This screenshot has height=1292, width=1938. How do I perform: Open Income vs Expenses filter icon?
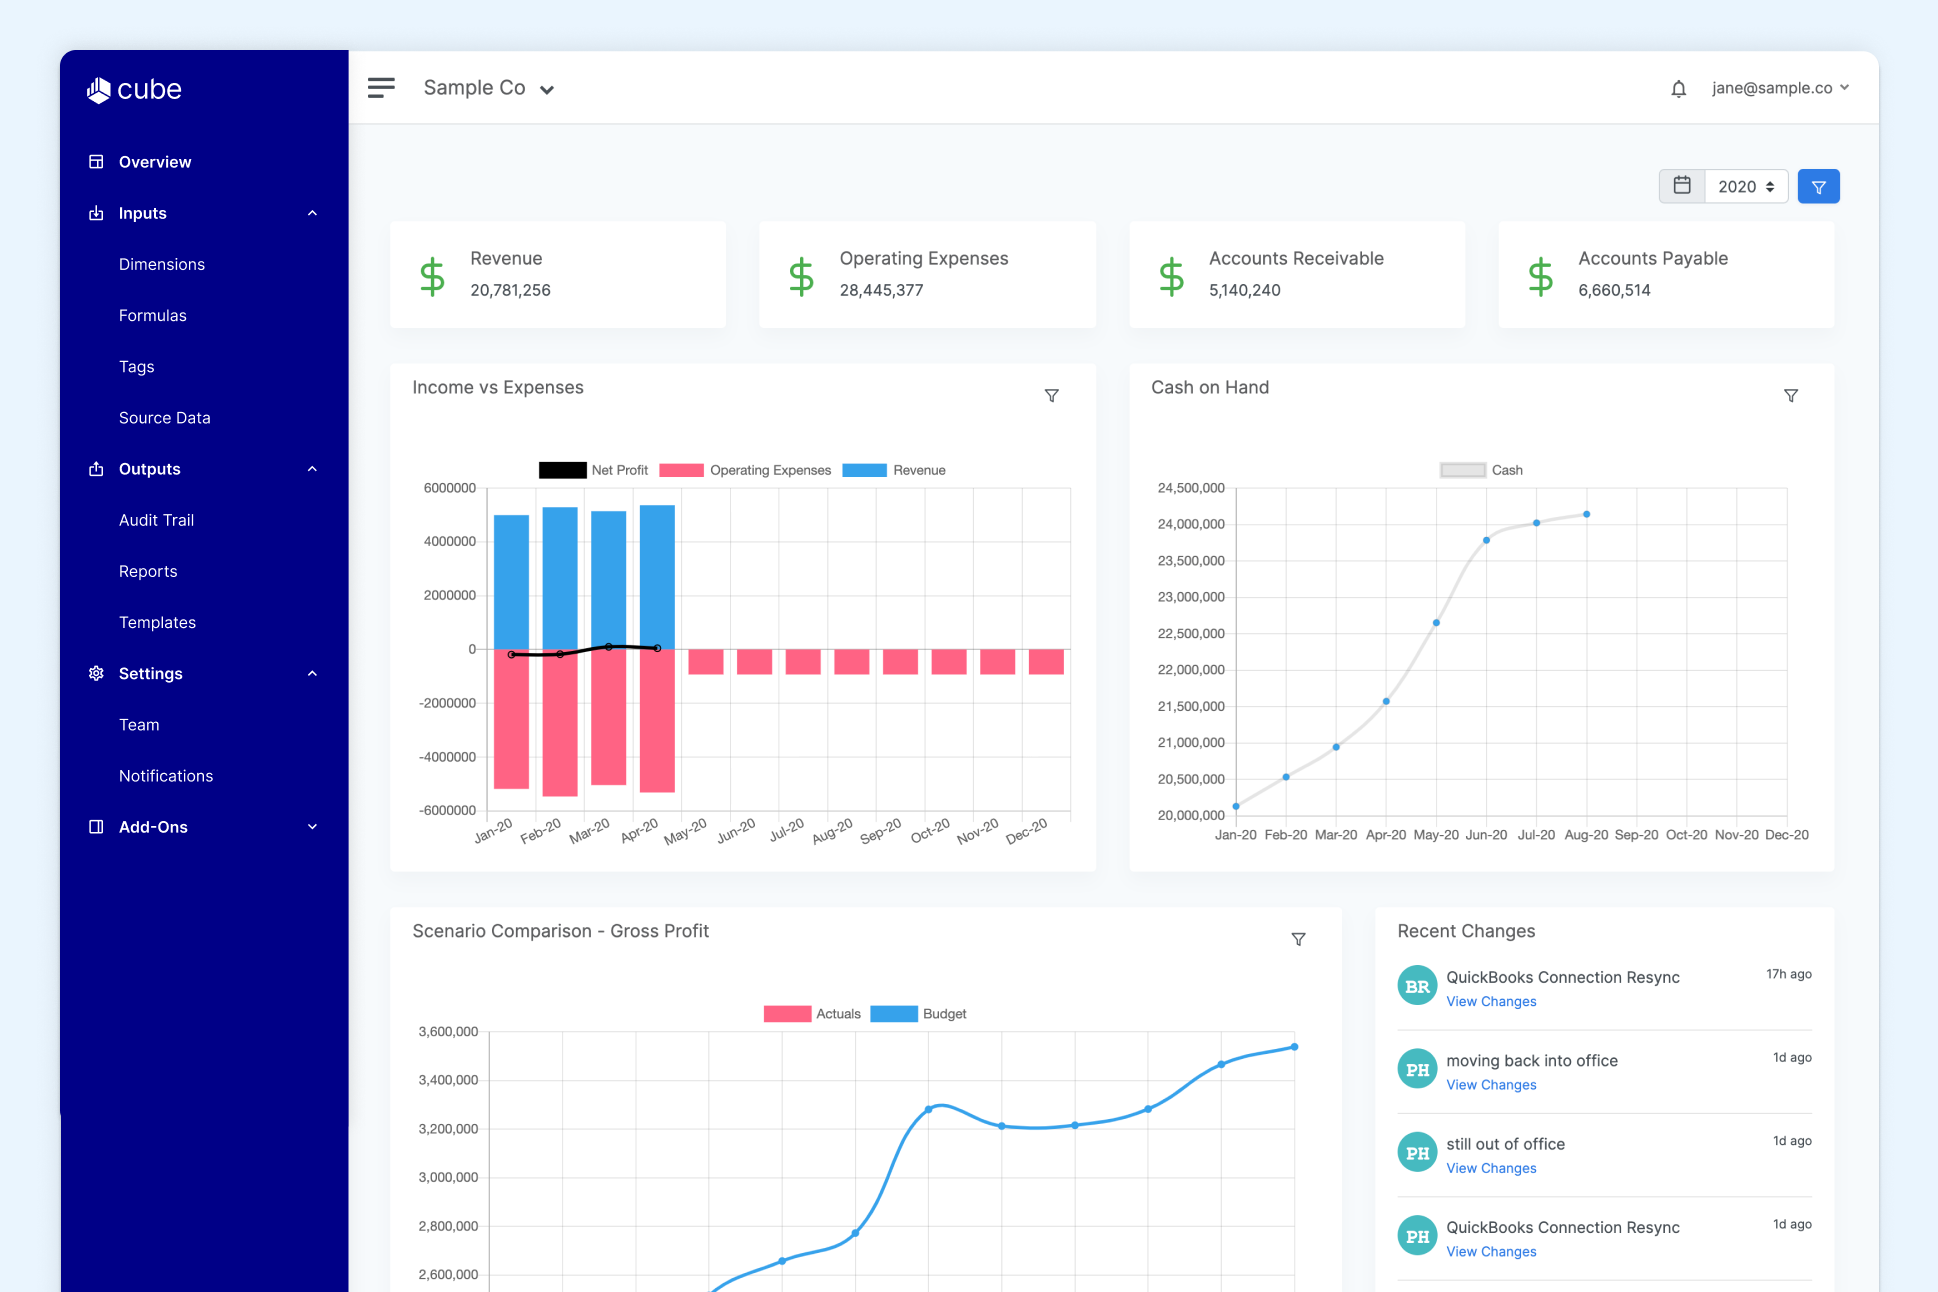(x=1051, y=396)
